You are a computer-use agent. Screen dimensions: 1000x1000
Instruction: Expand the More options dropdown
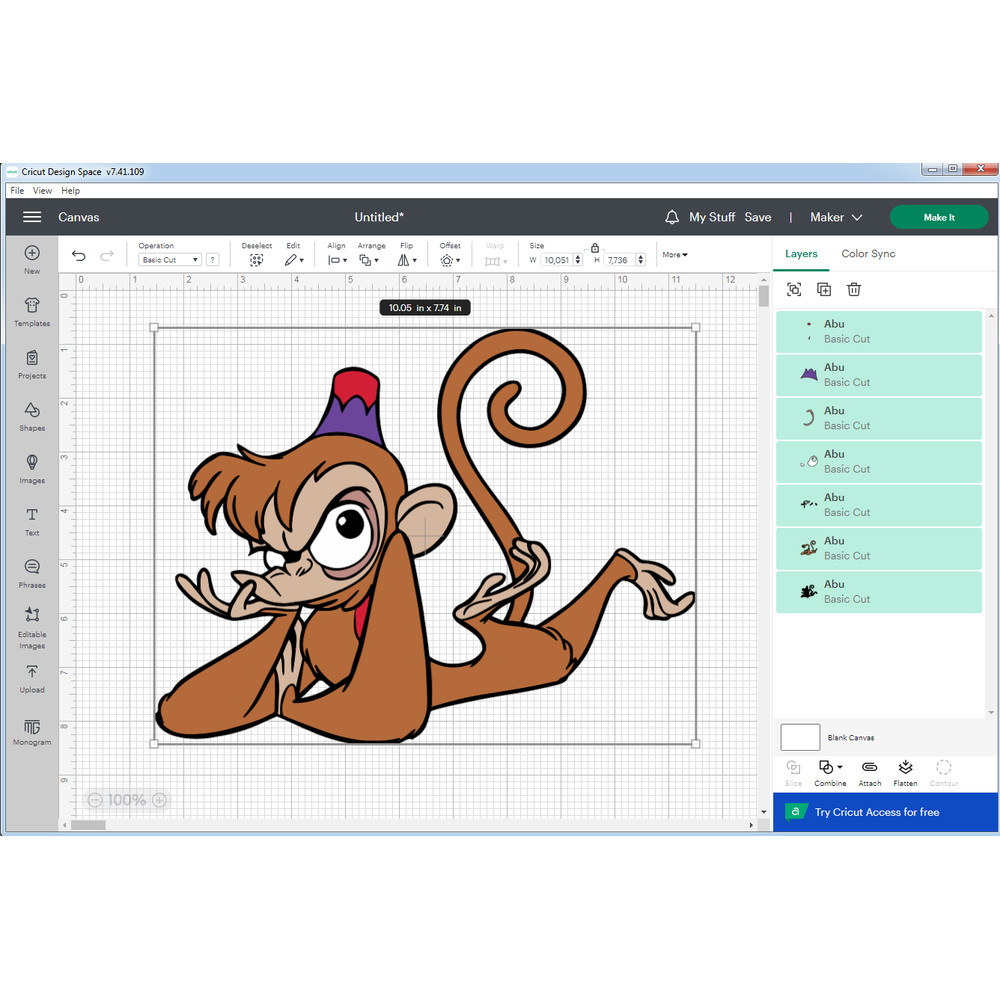point(674,255)
